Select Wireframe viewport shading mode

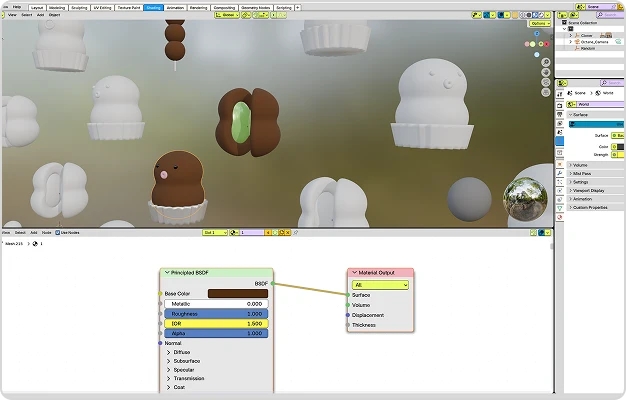point(522,15)
